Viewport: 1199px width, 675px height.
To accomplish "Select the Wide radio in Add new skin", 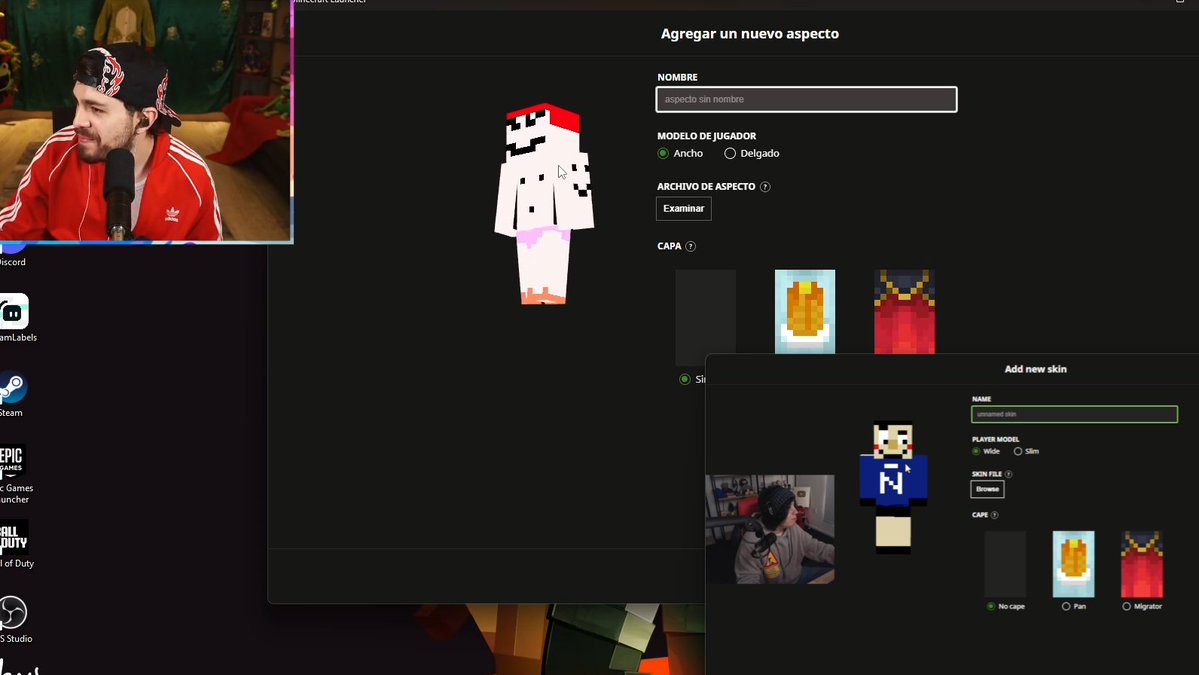I will (x=976, y=452).
